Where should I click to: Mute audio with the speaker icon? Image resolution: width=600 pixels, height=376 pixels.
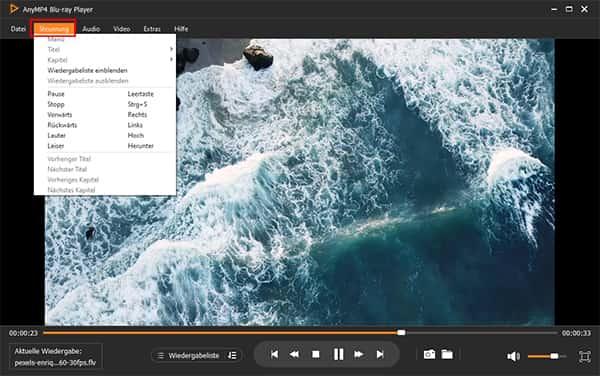tap(513, 356)
